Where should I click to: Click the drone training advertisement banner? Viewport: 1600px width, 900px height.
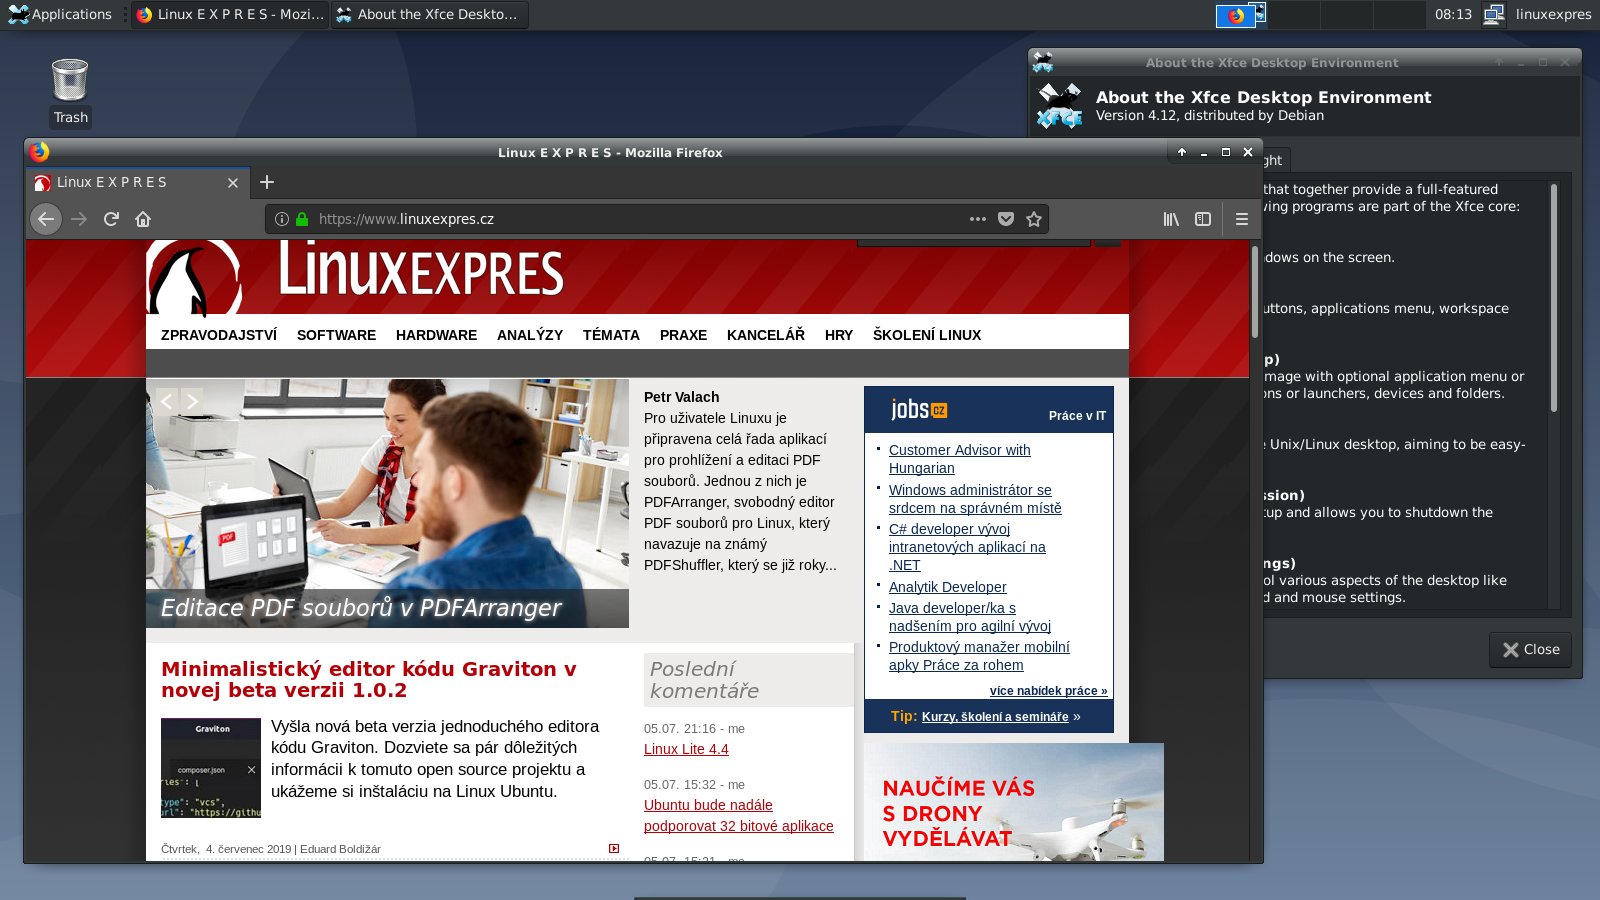tap(1014, 802)
